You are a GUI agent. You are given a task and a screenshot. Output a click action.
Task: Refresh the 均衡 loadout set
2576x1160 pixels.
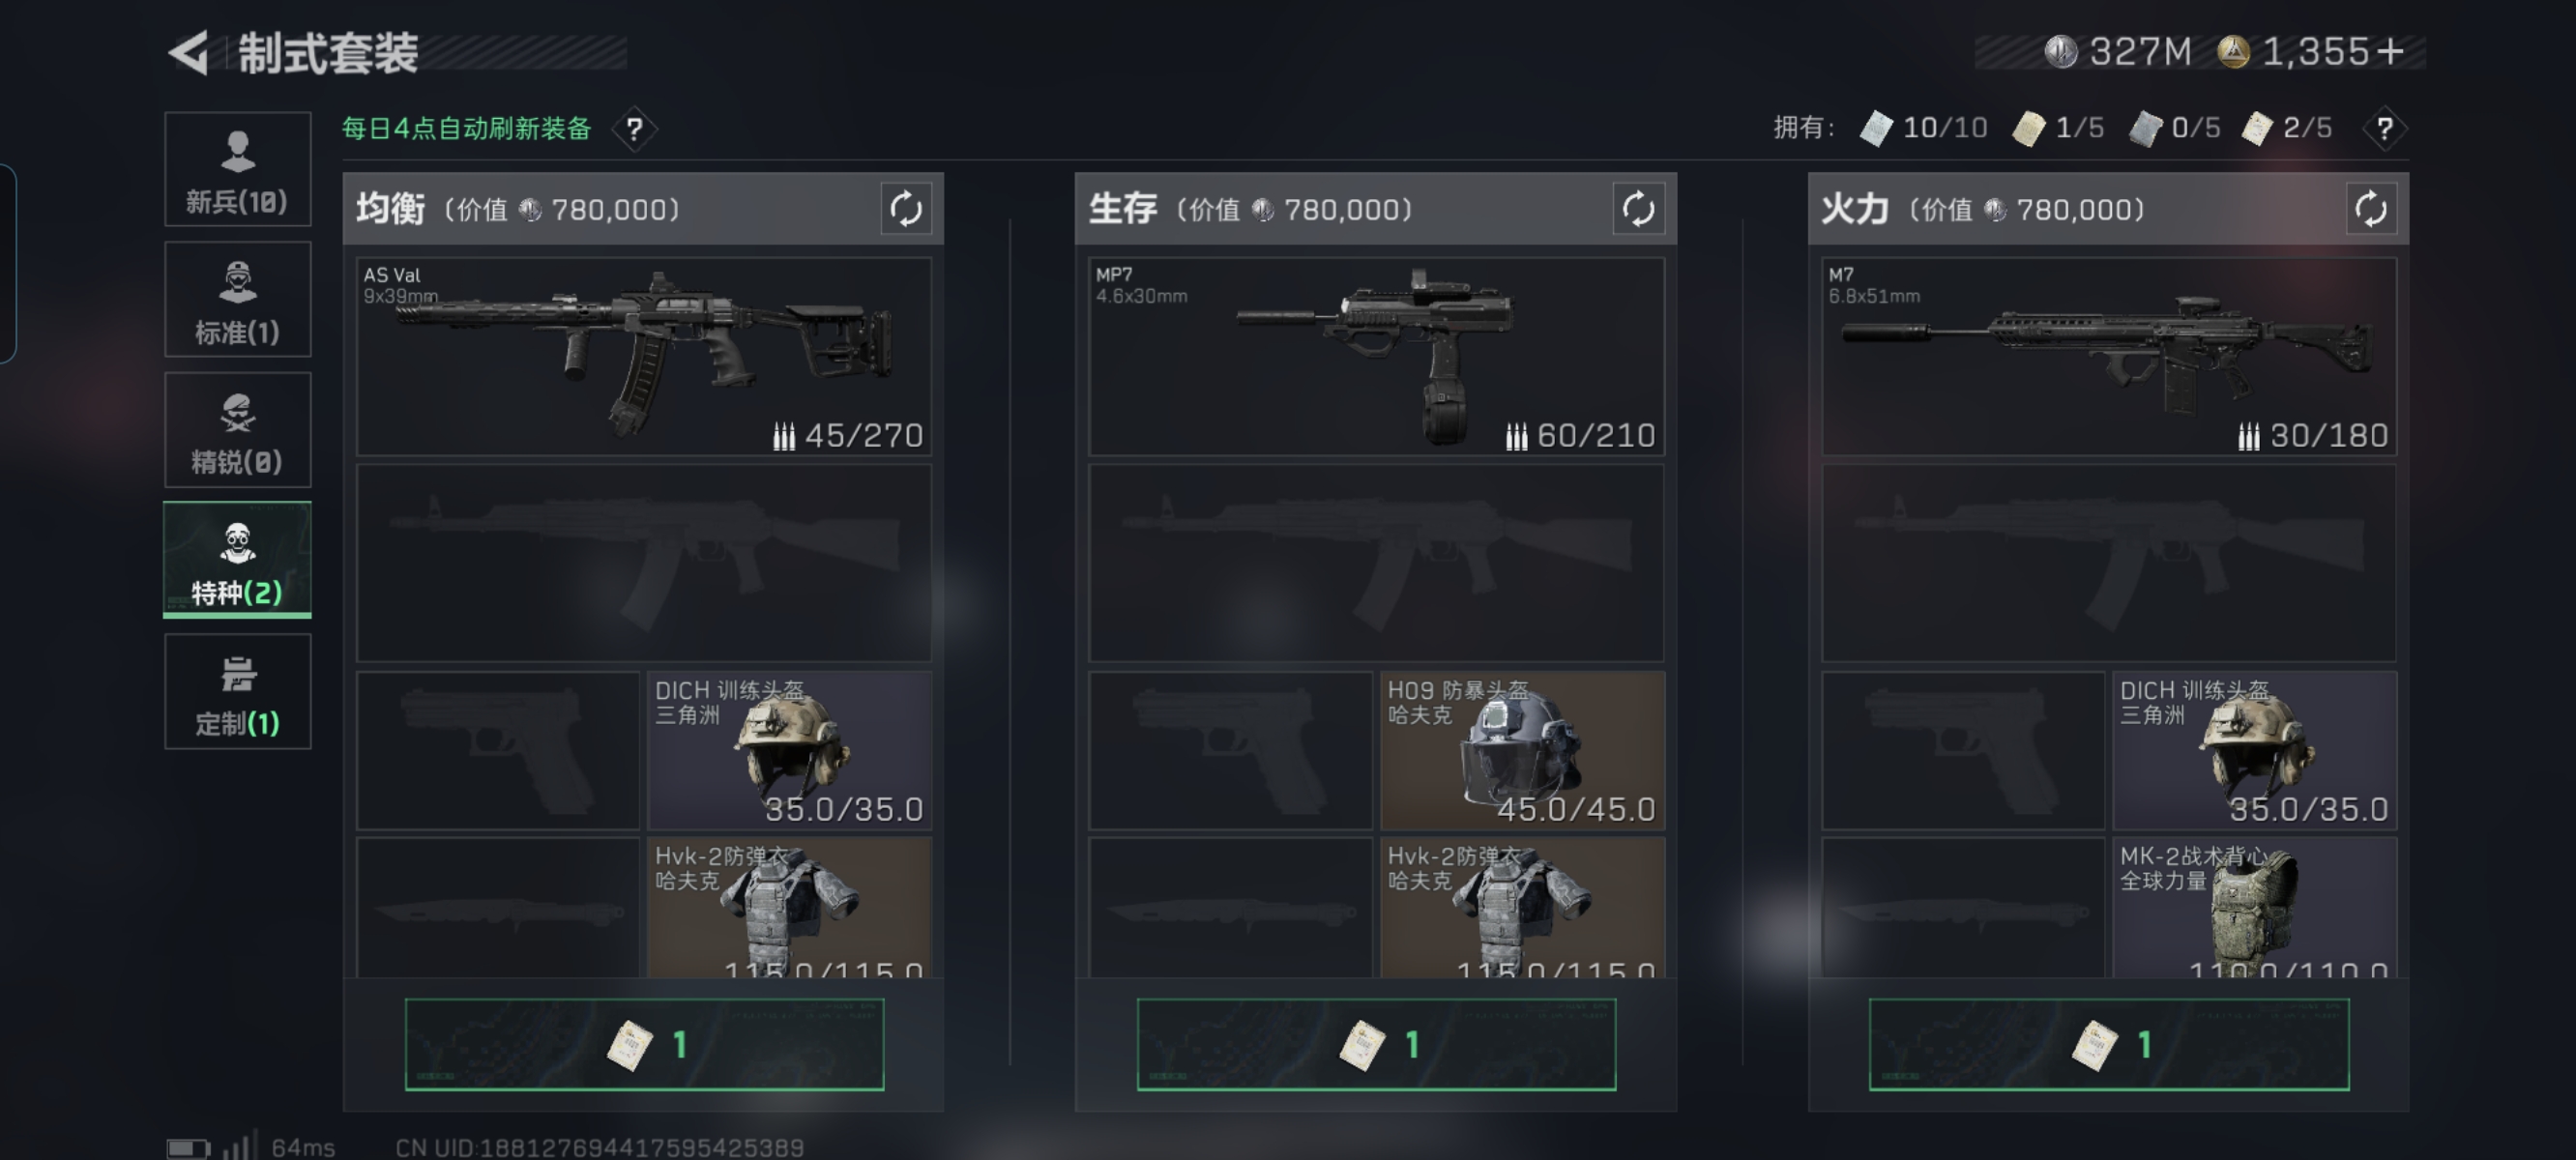click(906, 209)
